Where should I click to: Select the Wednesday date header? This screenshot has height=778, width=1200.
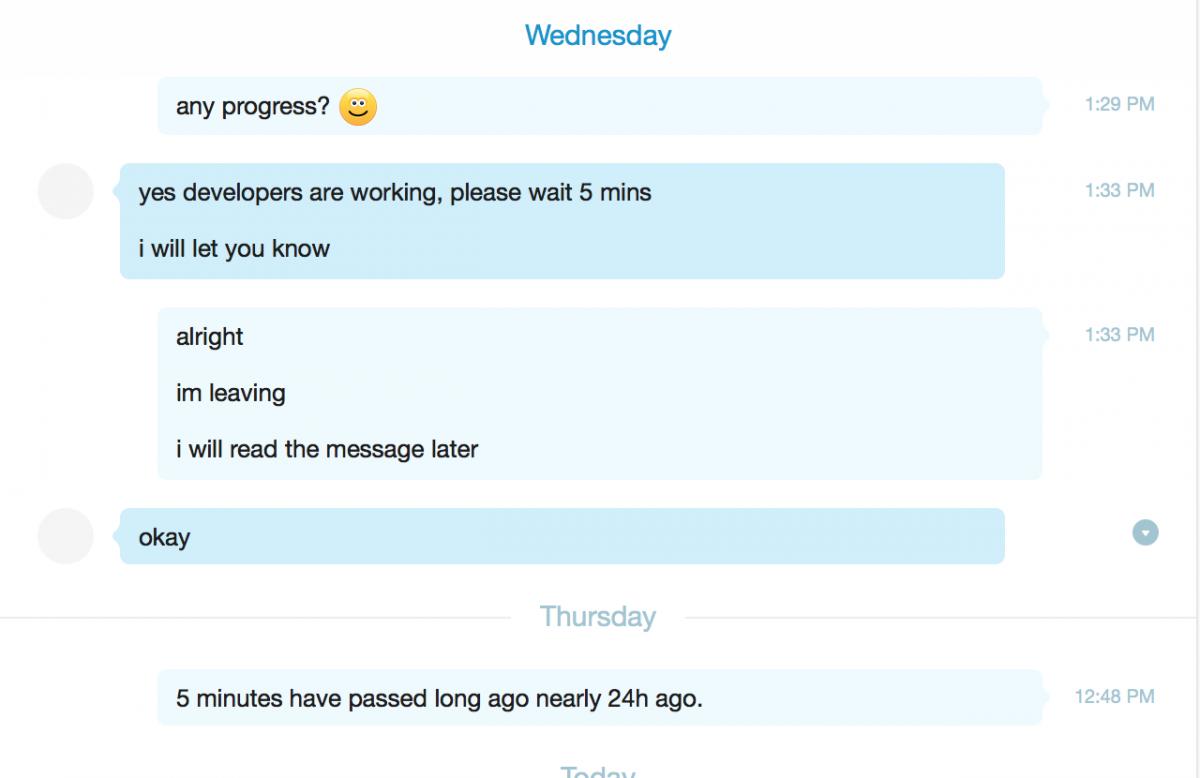[598, 36]
